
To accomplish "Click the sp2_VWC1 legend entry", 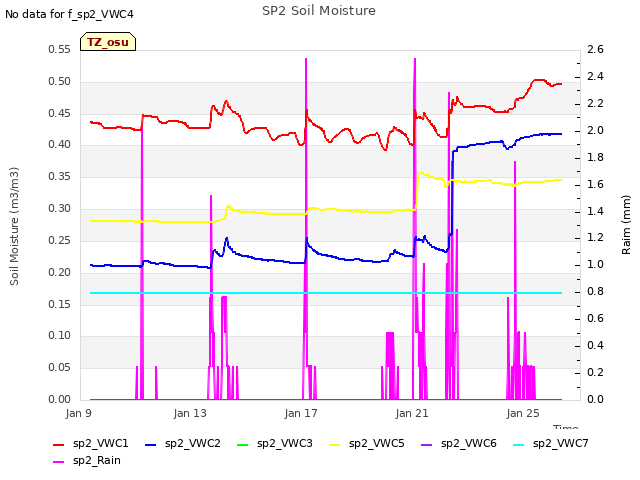I will [91, 443].
